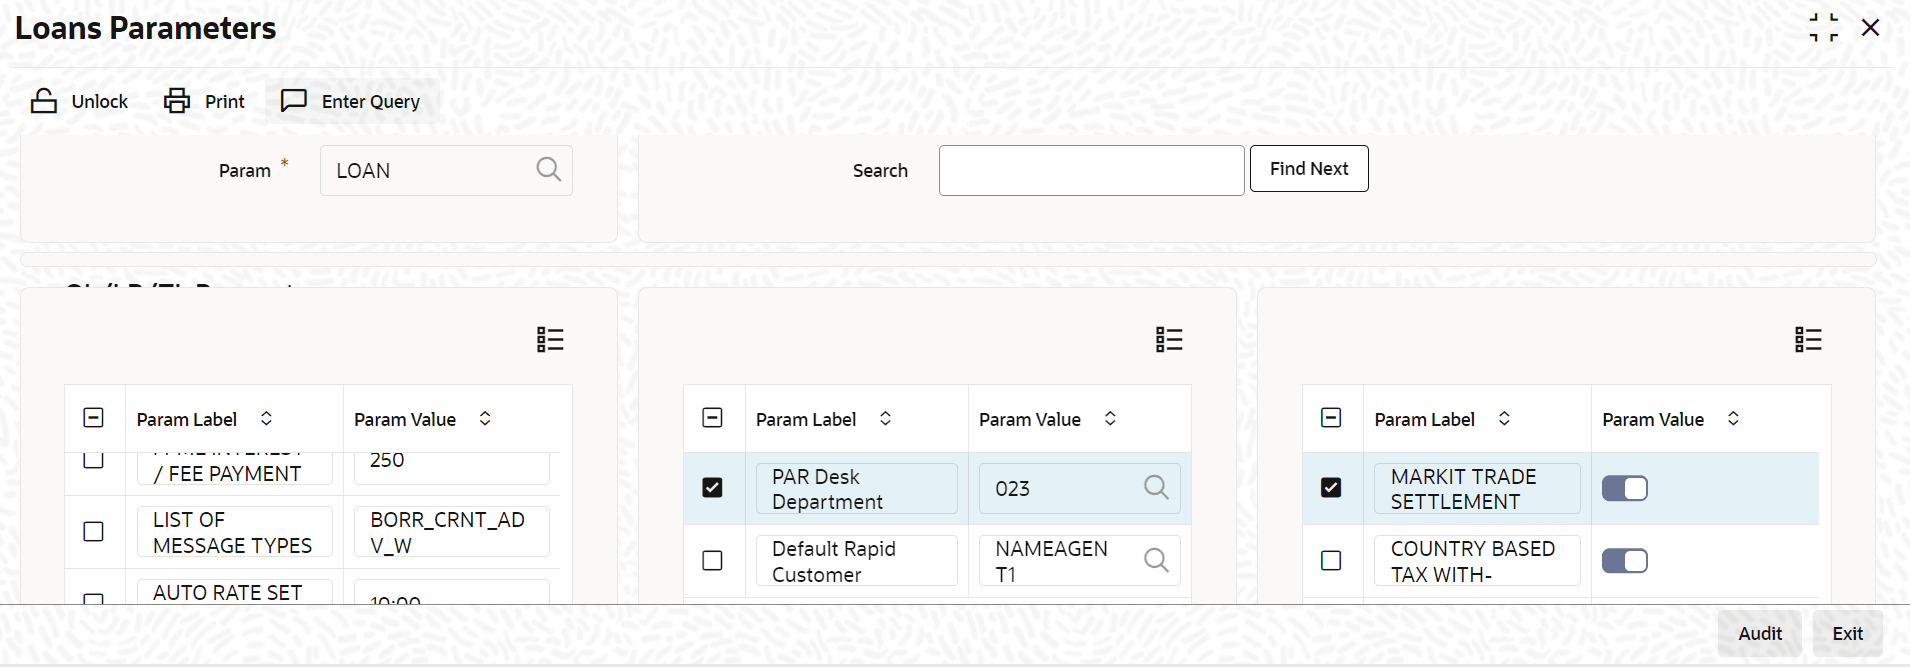Sort right table by Param Label
The height and width of the screenshot is (667, 1910).
[1504, 419]
